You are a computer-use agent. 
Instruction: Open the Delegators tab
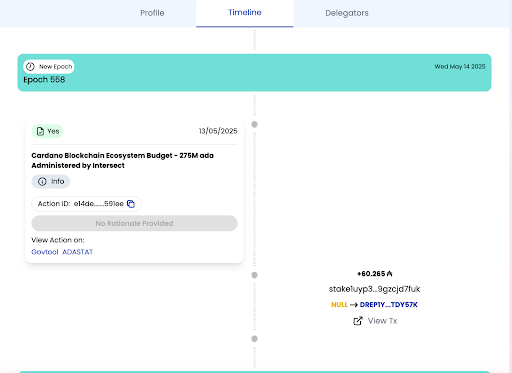pyautogui.click(x=347, y=13)
